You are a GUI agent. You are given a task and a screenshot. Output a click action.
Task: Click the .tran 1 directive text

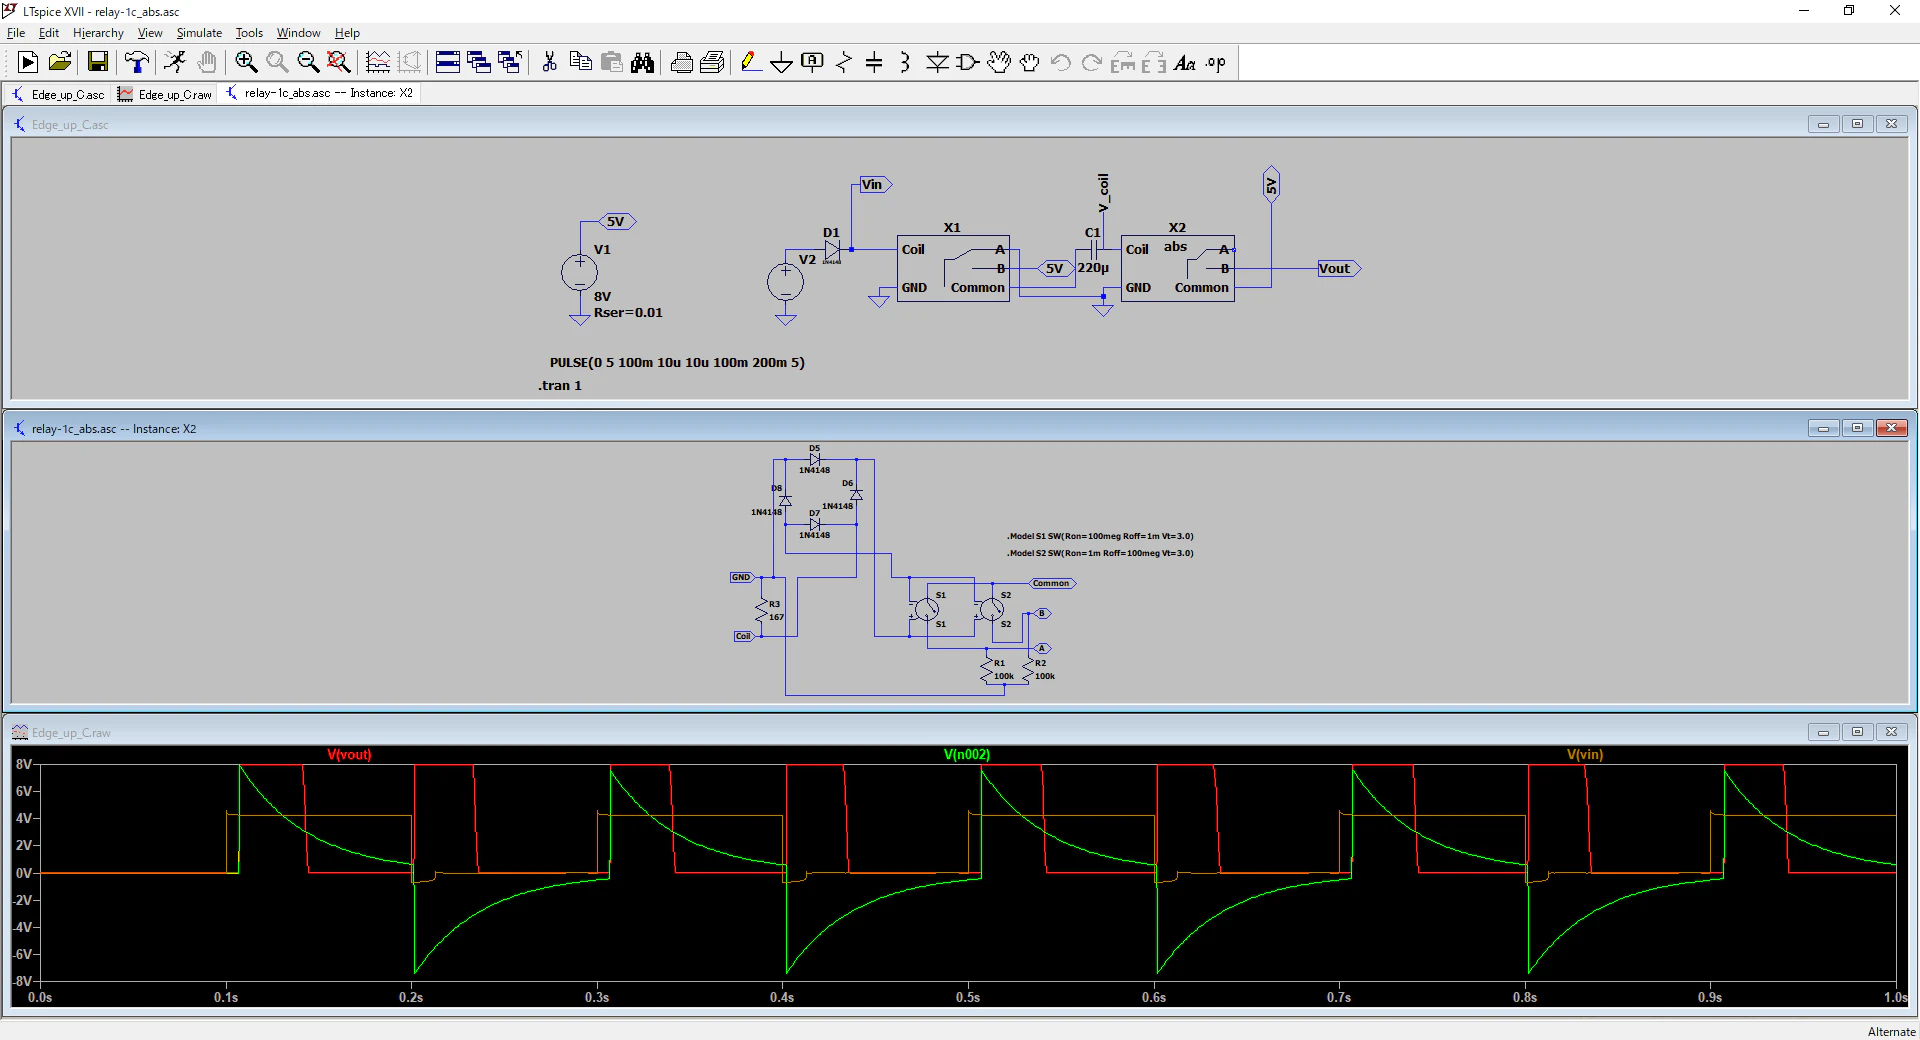click(x=560, y=386)
